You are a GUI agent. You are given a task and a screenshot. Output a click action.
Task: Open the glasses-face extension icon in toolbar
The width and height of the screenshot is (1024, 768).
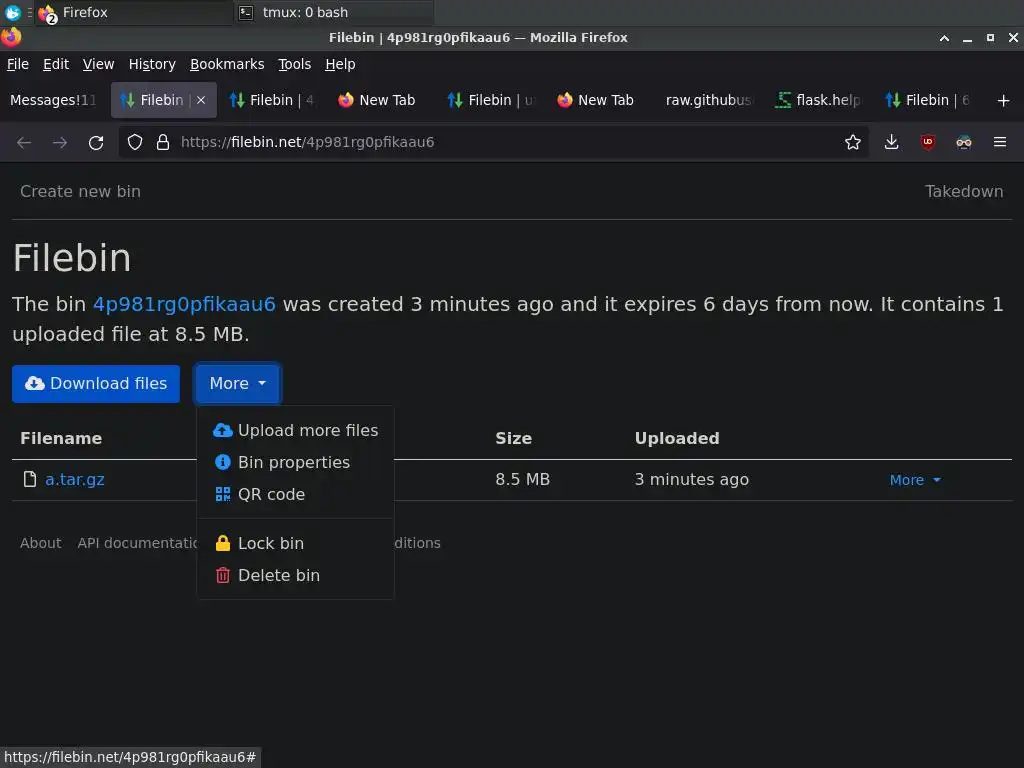point(963,142)
